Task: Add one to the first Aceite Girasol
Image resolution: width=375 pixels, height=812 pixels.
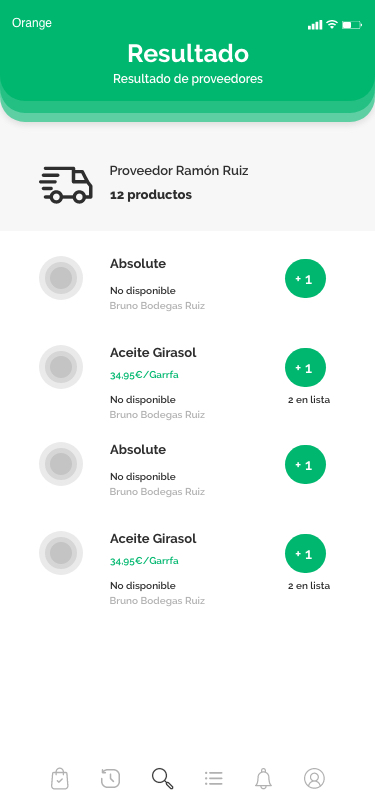Action: pos(306,368)
